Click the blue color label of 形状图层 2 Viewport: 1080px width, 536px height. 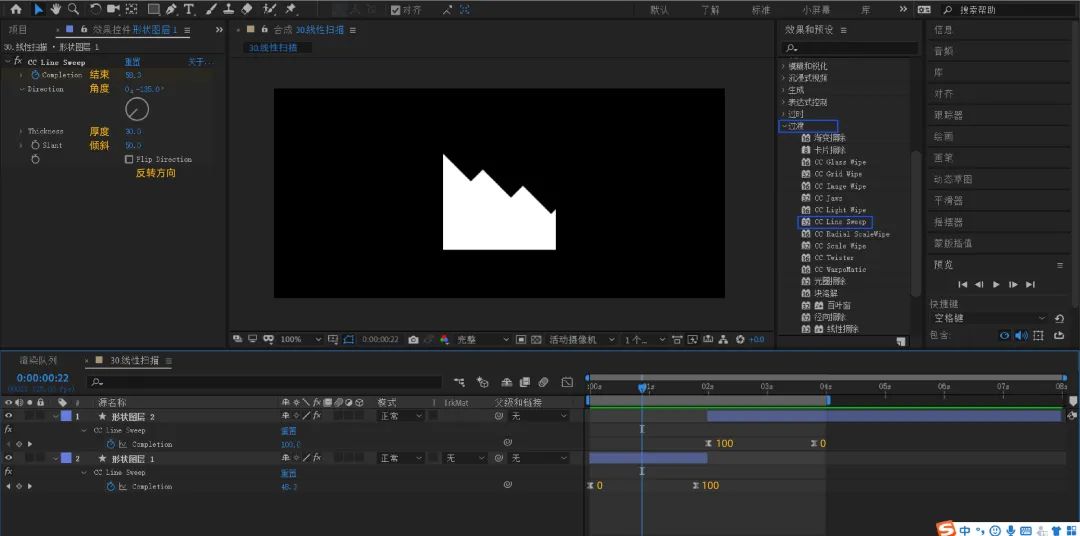coord(66,416)
